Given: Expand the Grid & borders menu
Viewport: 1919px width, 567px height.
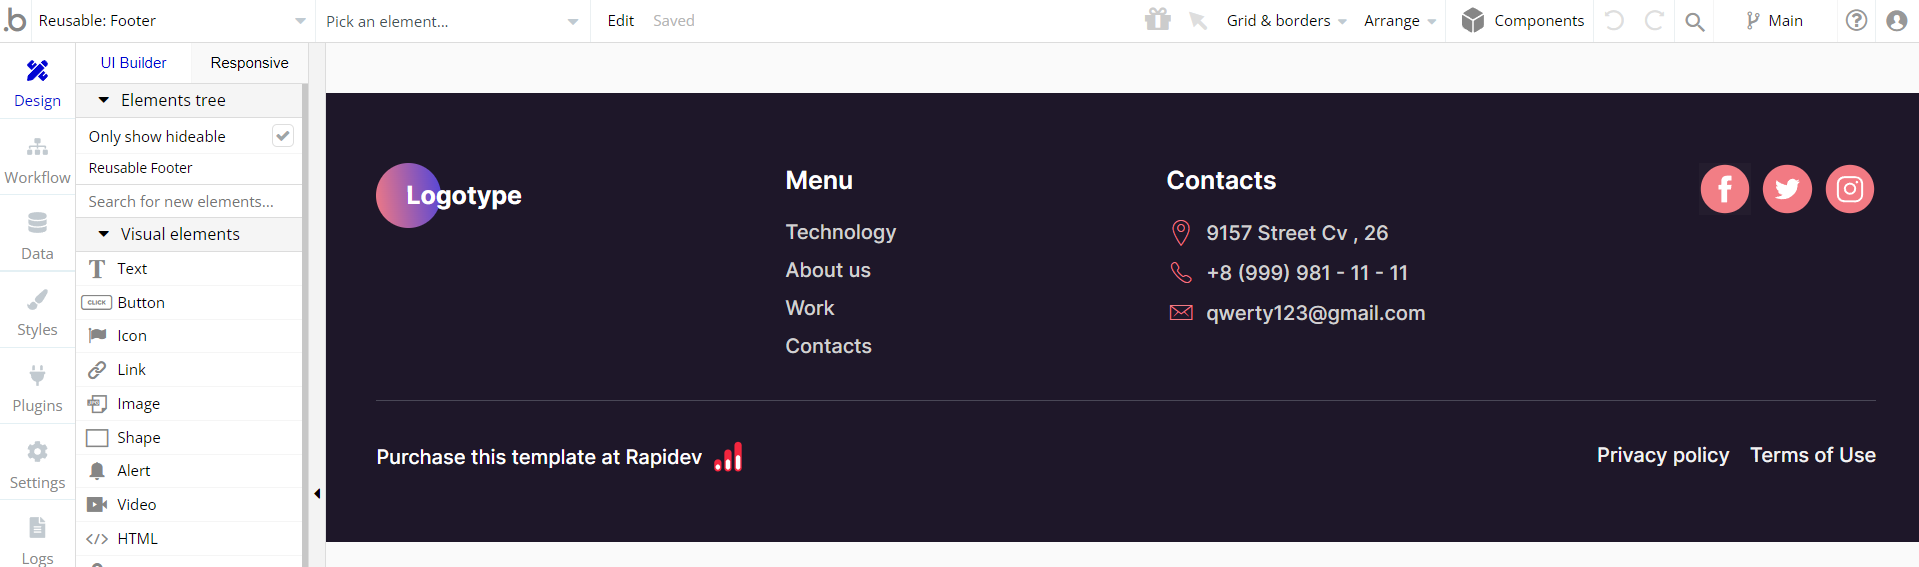Looking at the screenshot, I should tap(1286, 21).
